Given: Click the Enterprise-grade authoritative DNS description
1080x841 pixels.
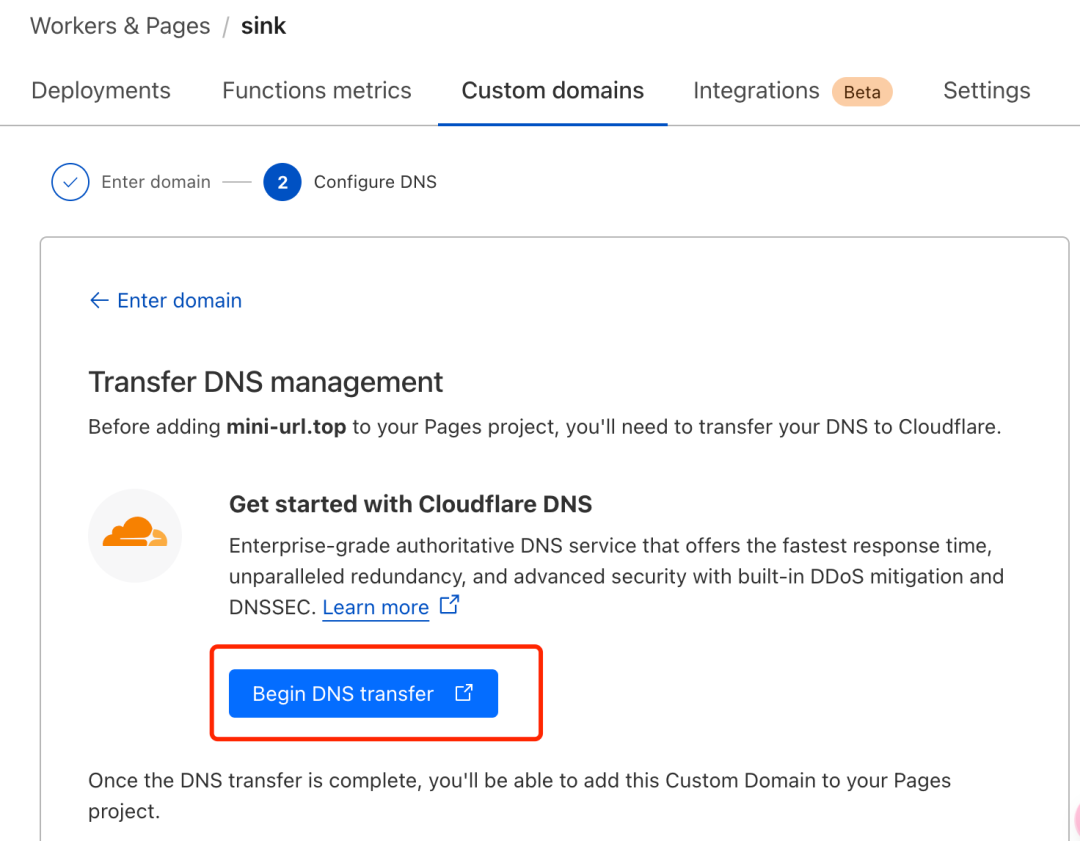Looking at the screenshot, I should tap(616, 577).
